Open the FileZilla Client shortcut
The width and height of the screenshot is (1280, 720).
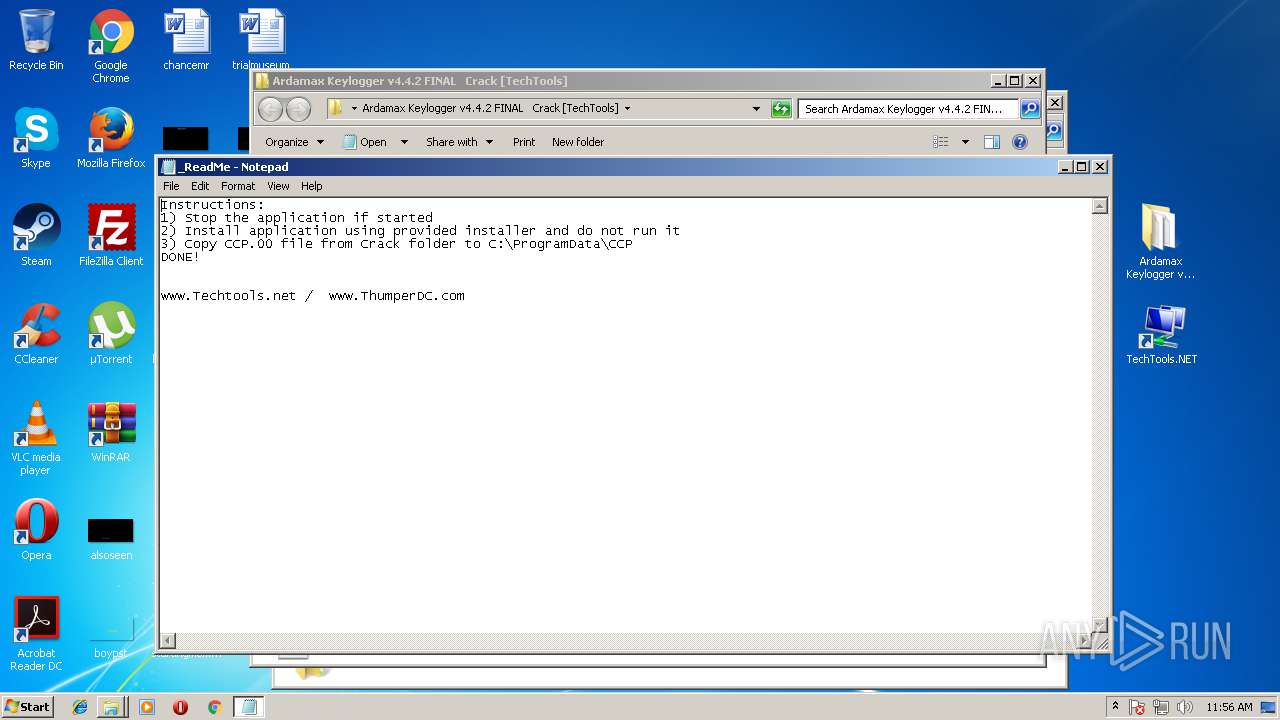coord(111,236)
